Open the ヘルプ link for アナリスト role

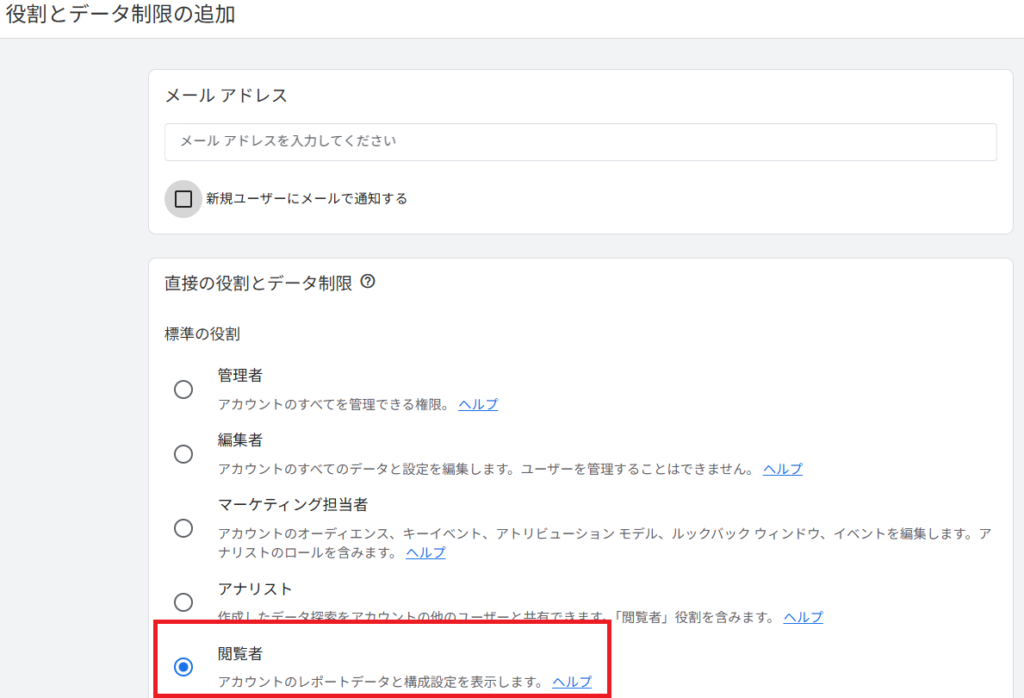(x=803, y=617)
